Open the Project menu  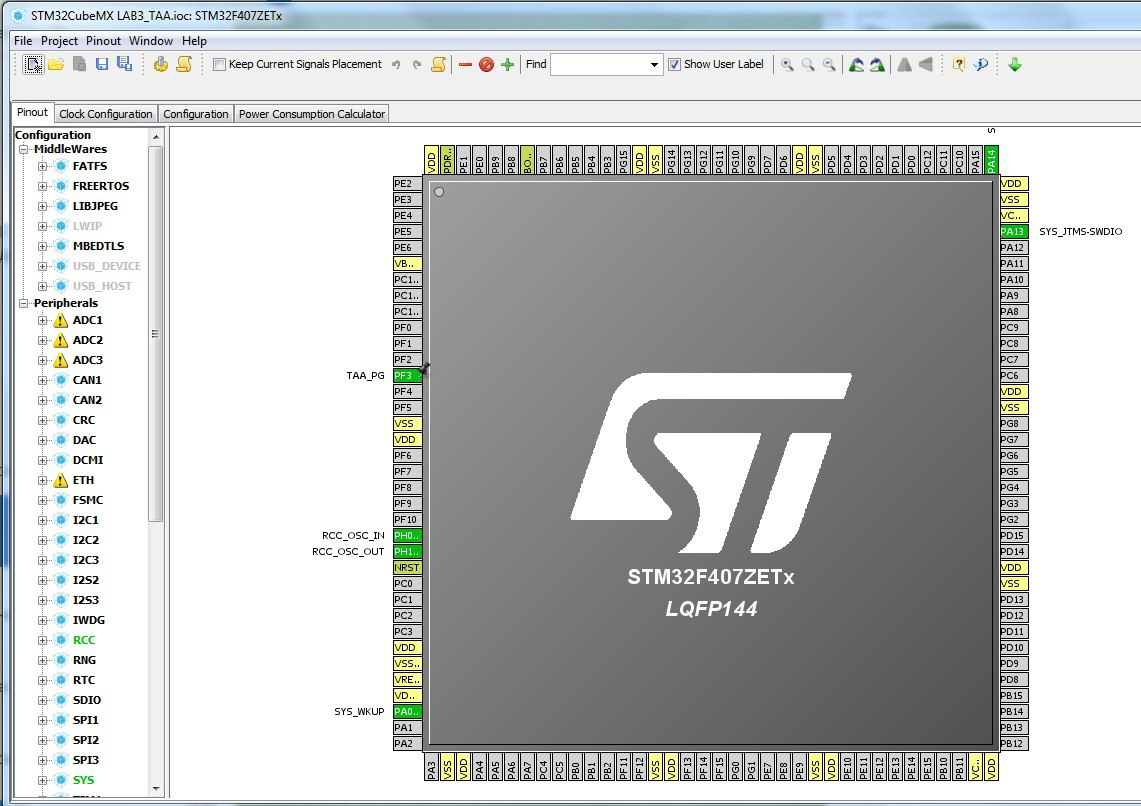[59, 41]
